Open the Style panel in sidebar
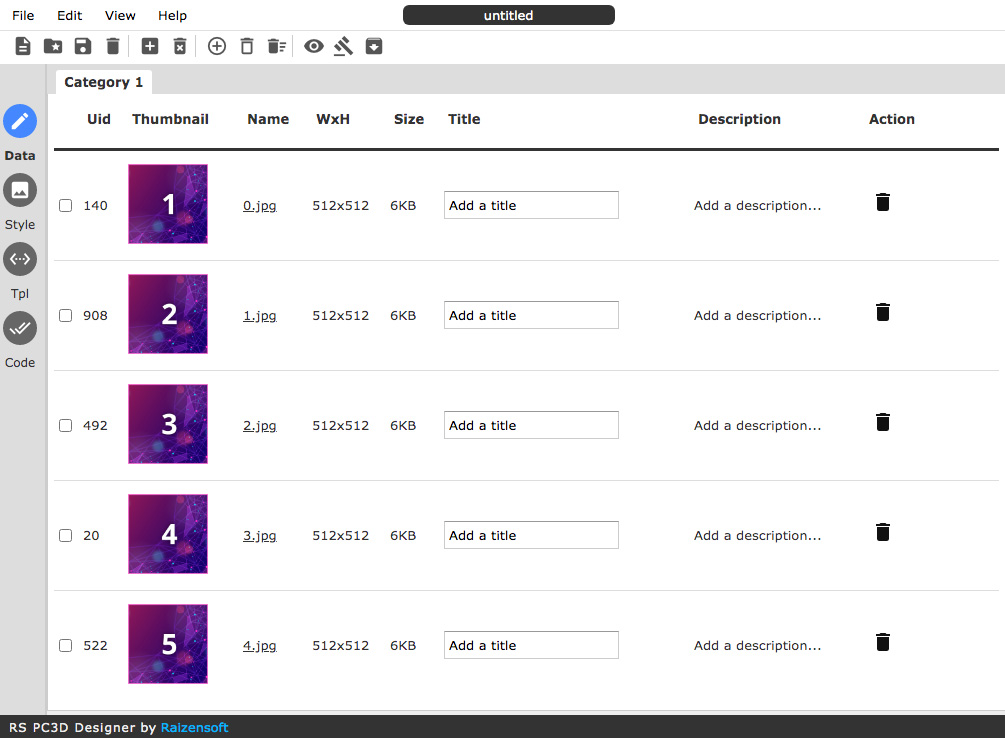The height and width of the screenshot is (738, 1005). (20, 190)
